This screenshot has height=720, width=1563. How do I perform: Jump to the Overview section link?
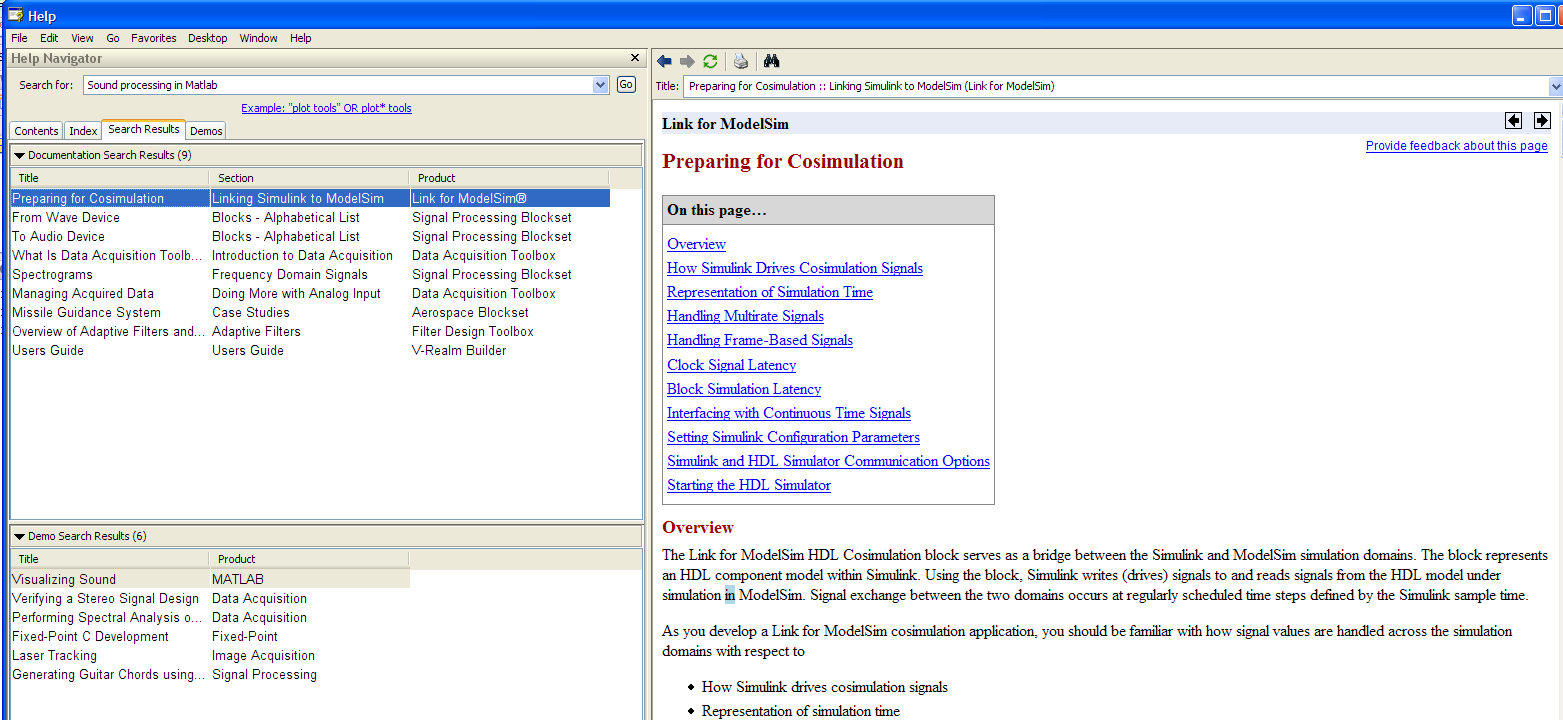(696, 244)
